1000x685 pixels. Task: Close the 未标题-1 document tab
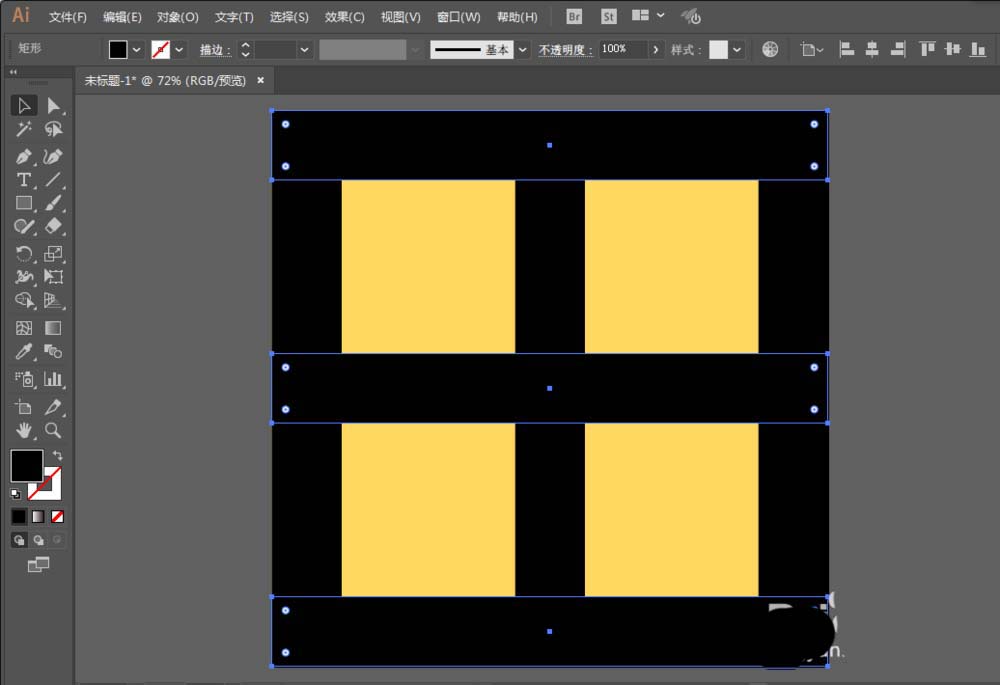tap(260, 80)
